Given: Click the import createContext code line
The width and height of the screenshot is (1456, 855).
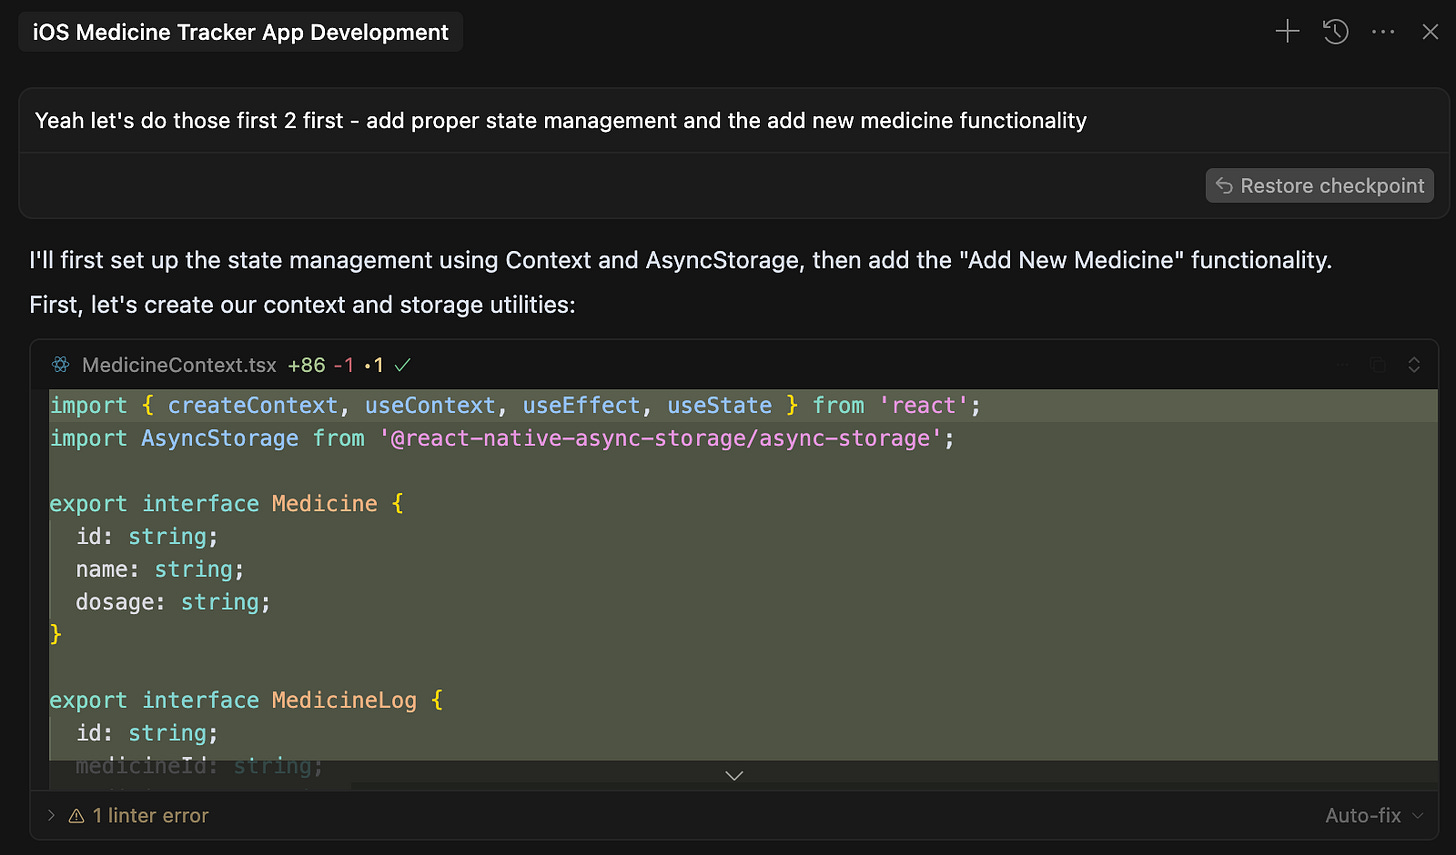Looking at the screenshot, I should (x=516, y=405).
